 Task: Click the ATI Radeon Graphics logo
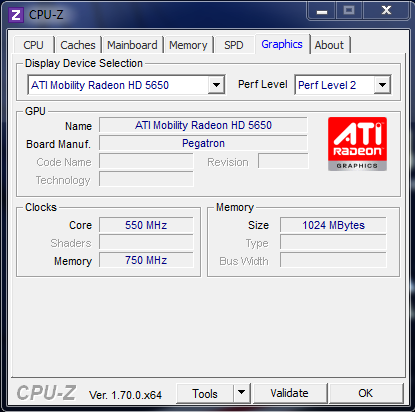(357, 144)
